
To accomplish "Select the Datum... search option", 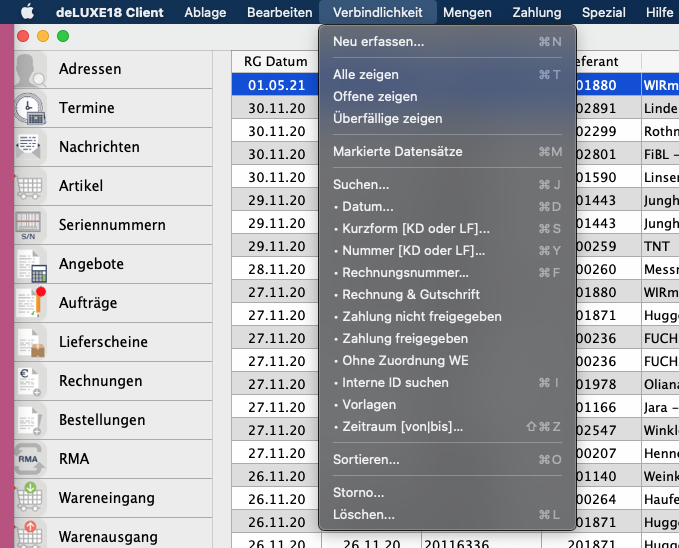I will (447, 207).
